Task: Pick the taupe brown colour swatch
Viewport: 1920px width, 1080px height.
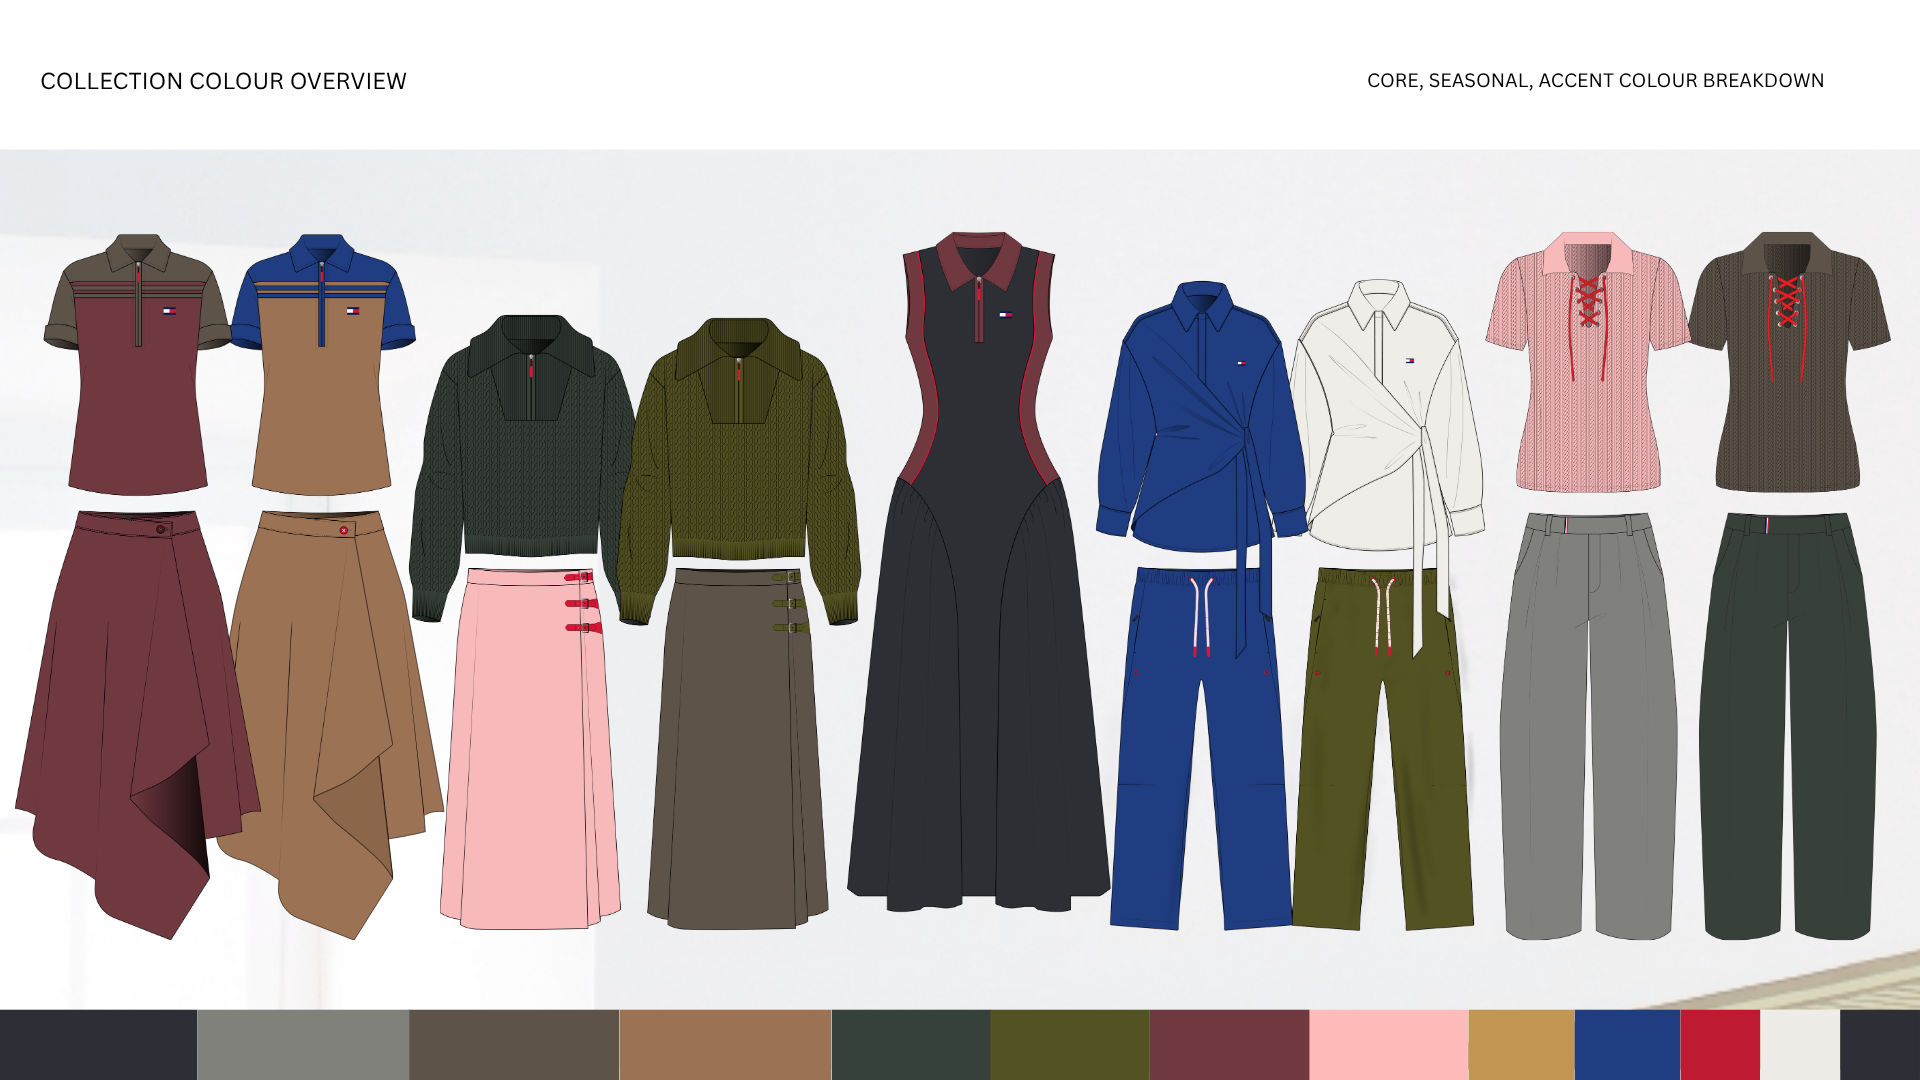Action: point(514,1044)
